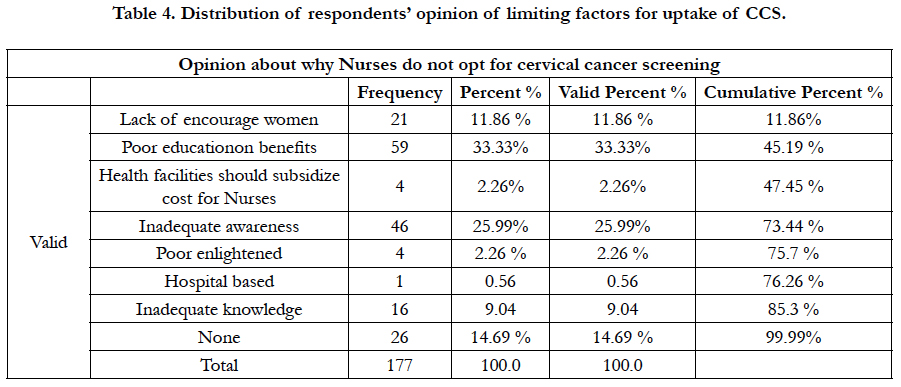
Task: Select the 'Poor enlightened' cell
Action: click(219, 253)
